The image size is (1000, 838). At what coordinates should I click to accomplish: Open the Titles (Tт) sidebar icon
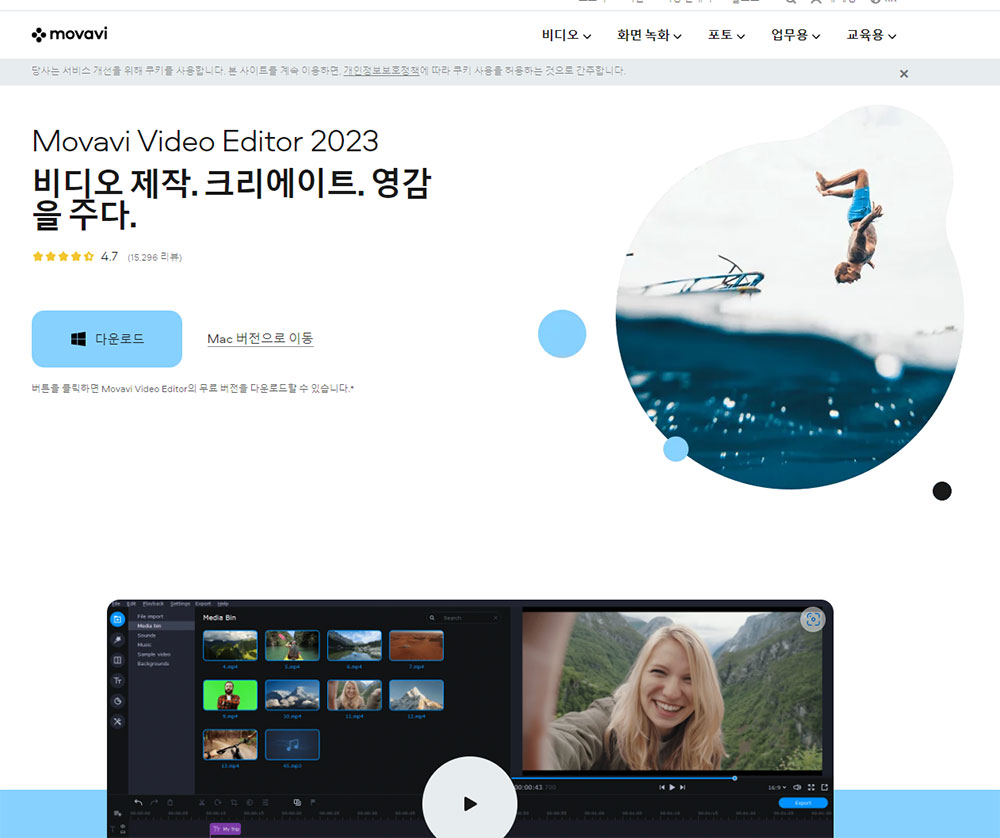point(117,680)
